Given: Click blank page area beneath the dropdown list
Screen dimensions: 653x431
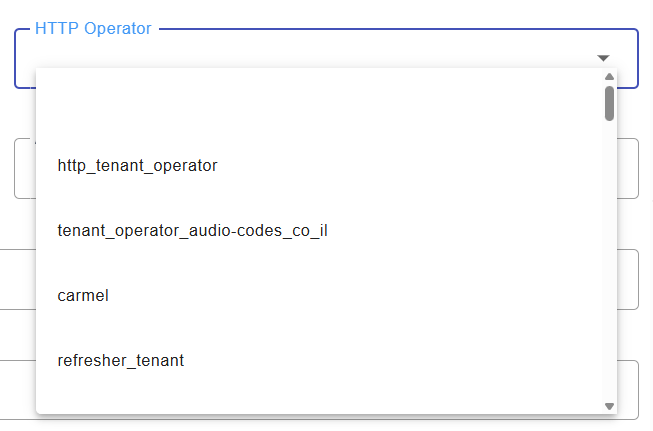Looking at the screenshot, I should click(300, 424).
